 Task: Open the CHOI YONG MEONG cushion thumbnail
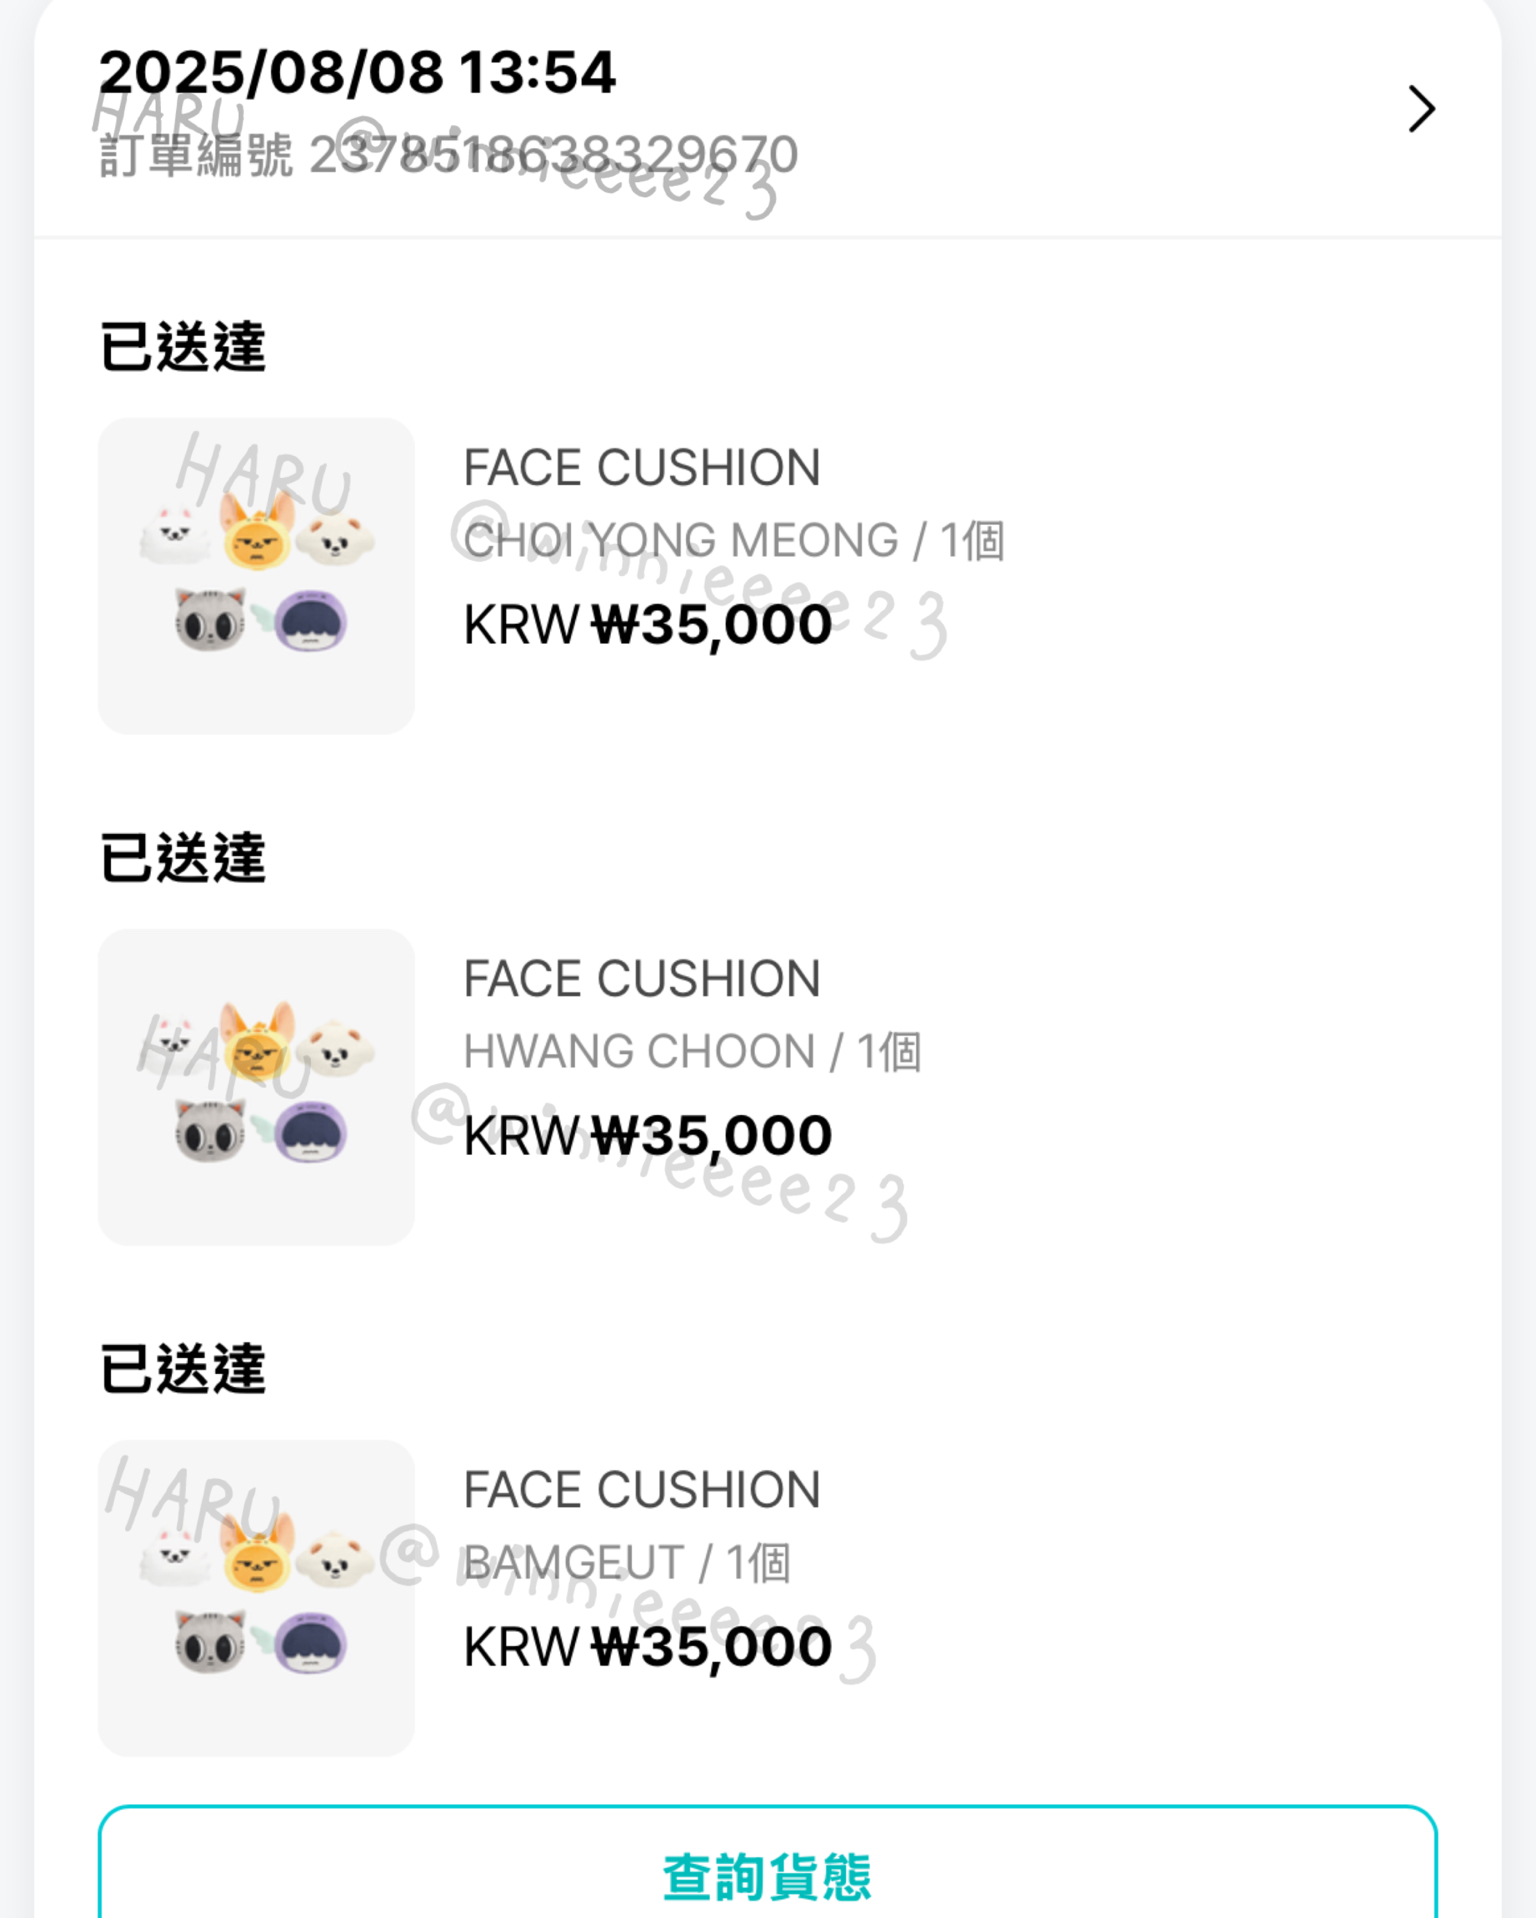tap(256, 576)
